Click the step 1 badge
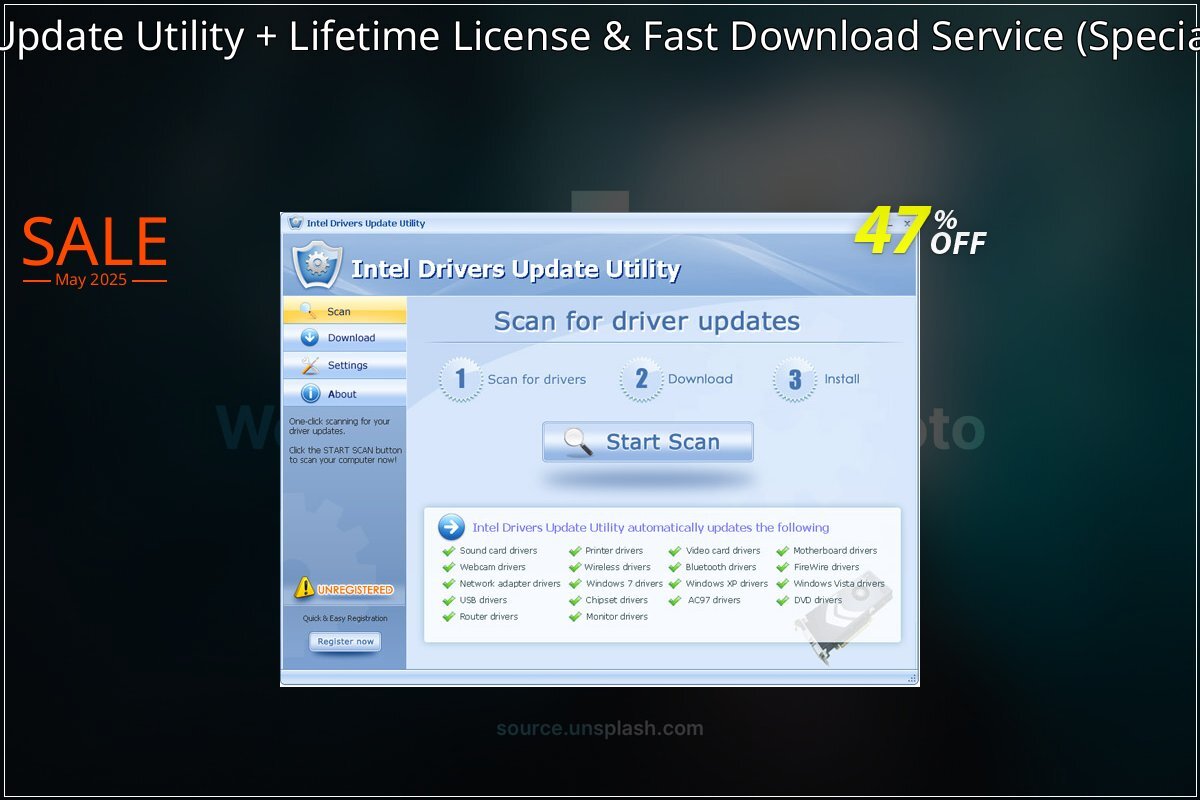This screenshot has height=800, width=1200. pyautogui.click(x=461, y=379)
